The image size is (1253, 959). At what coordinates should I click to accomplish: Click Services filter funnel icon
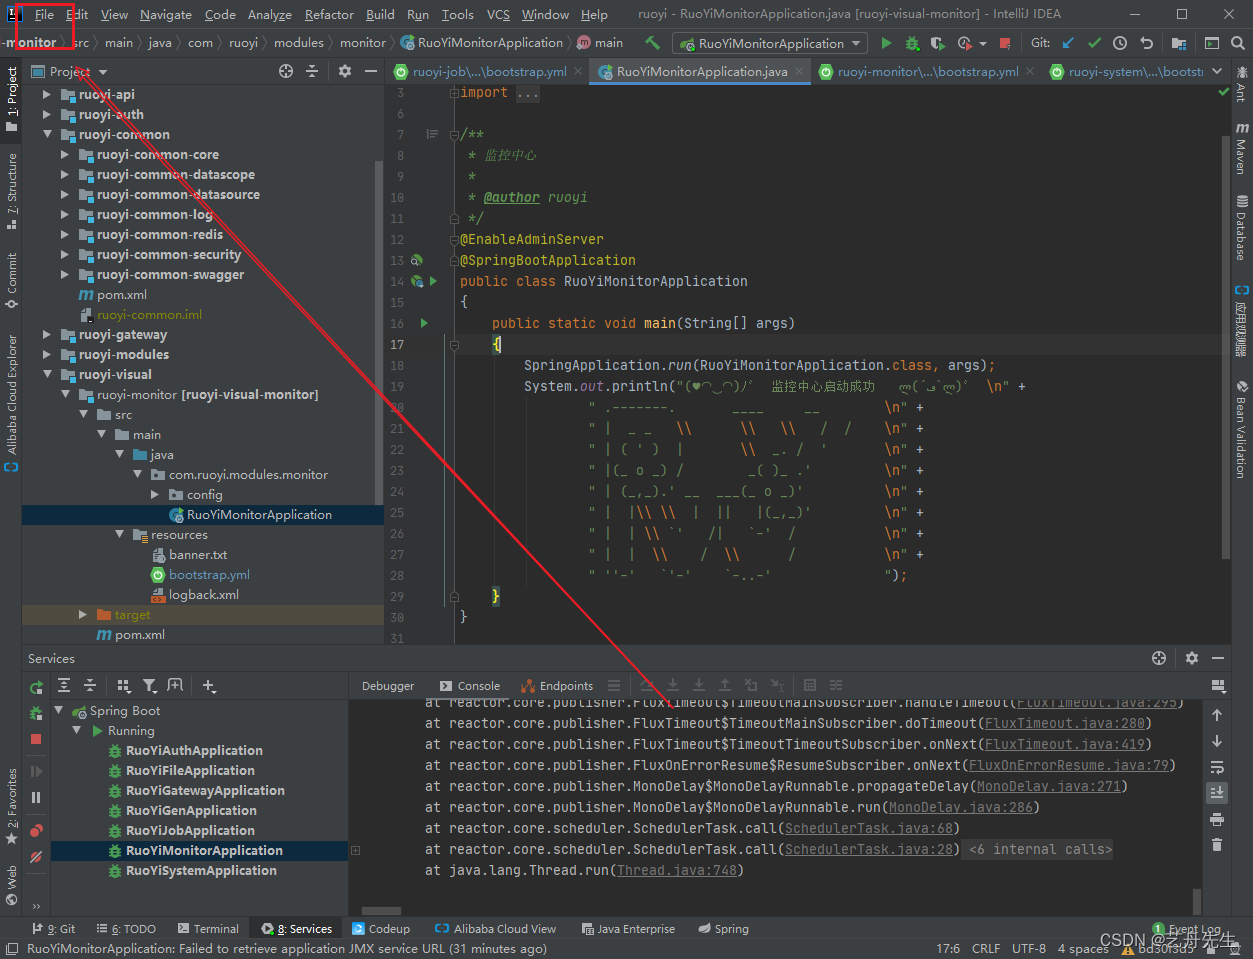(150, 685)
